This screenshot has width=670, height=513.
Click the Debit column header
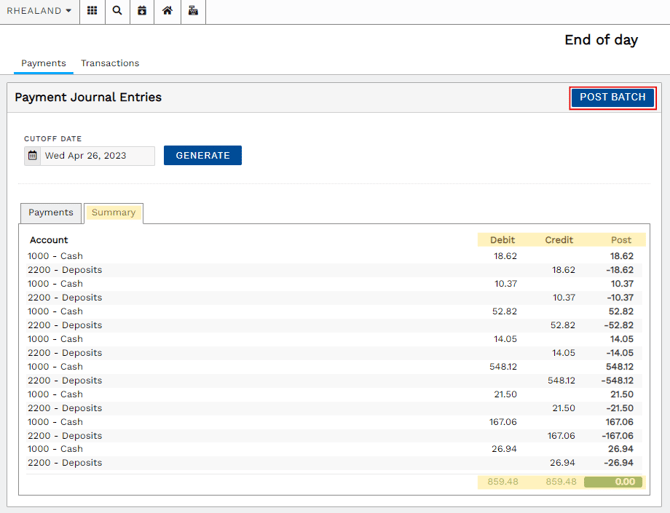[x=502, y=240]
